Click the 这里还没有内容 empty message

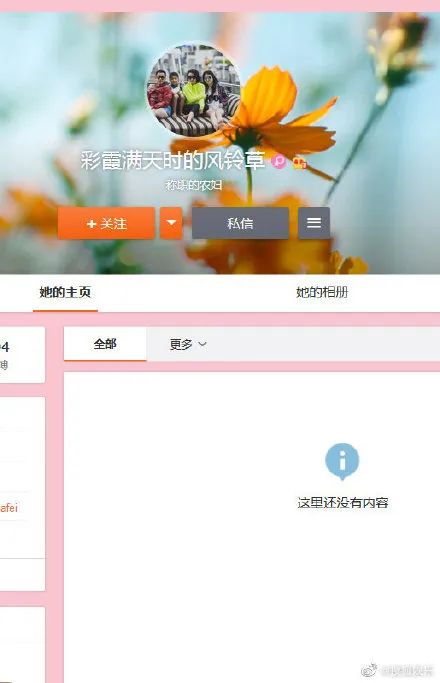tap(343, 503)
